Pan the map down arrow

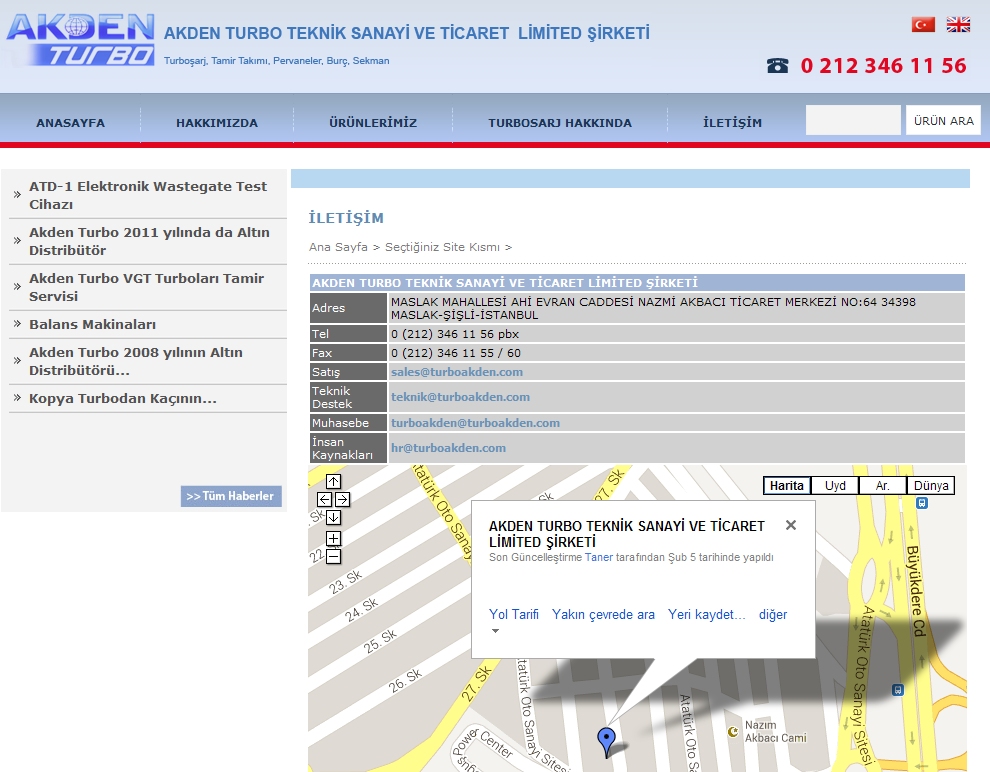[x=333, y=517]
